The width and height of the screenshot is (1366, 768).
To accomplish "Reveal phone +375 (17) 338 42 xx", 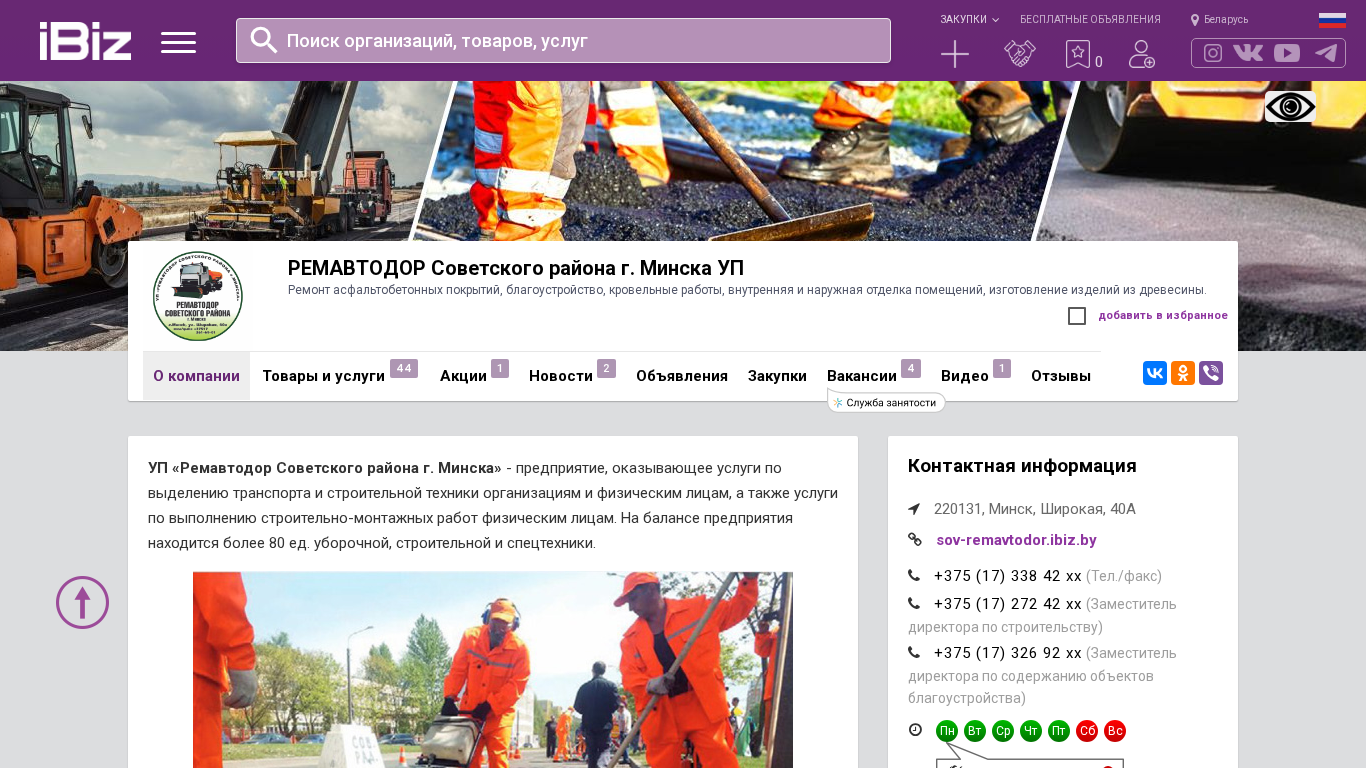I will click(x=1007, y=576).
